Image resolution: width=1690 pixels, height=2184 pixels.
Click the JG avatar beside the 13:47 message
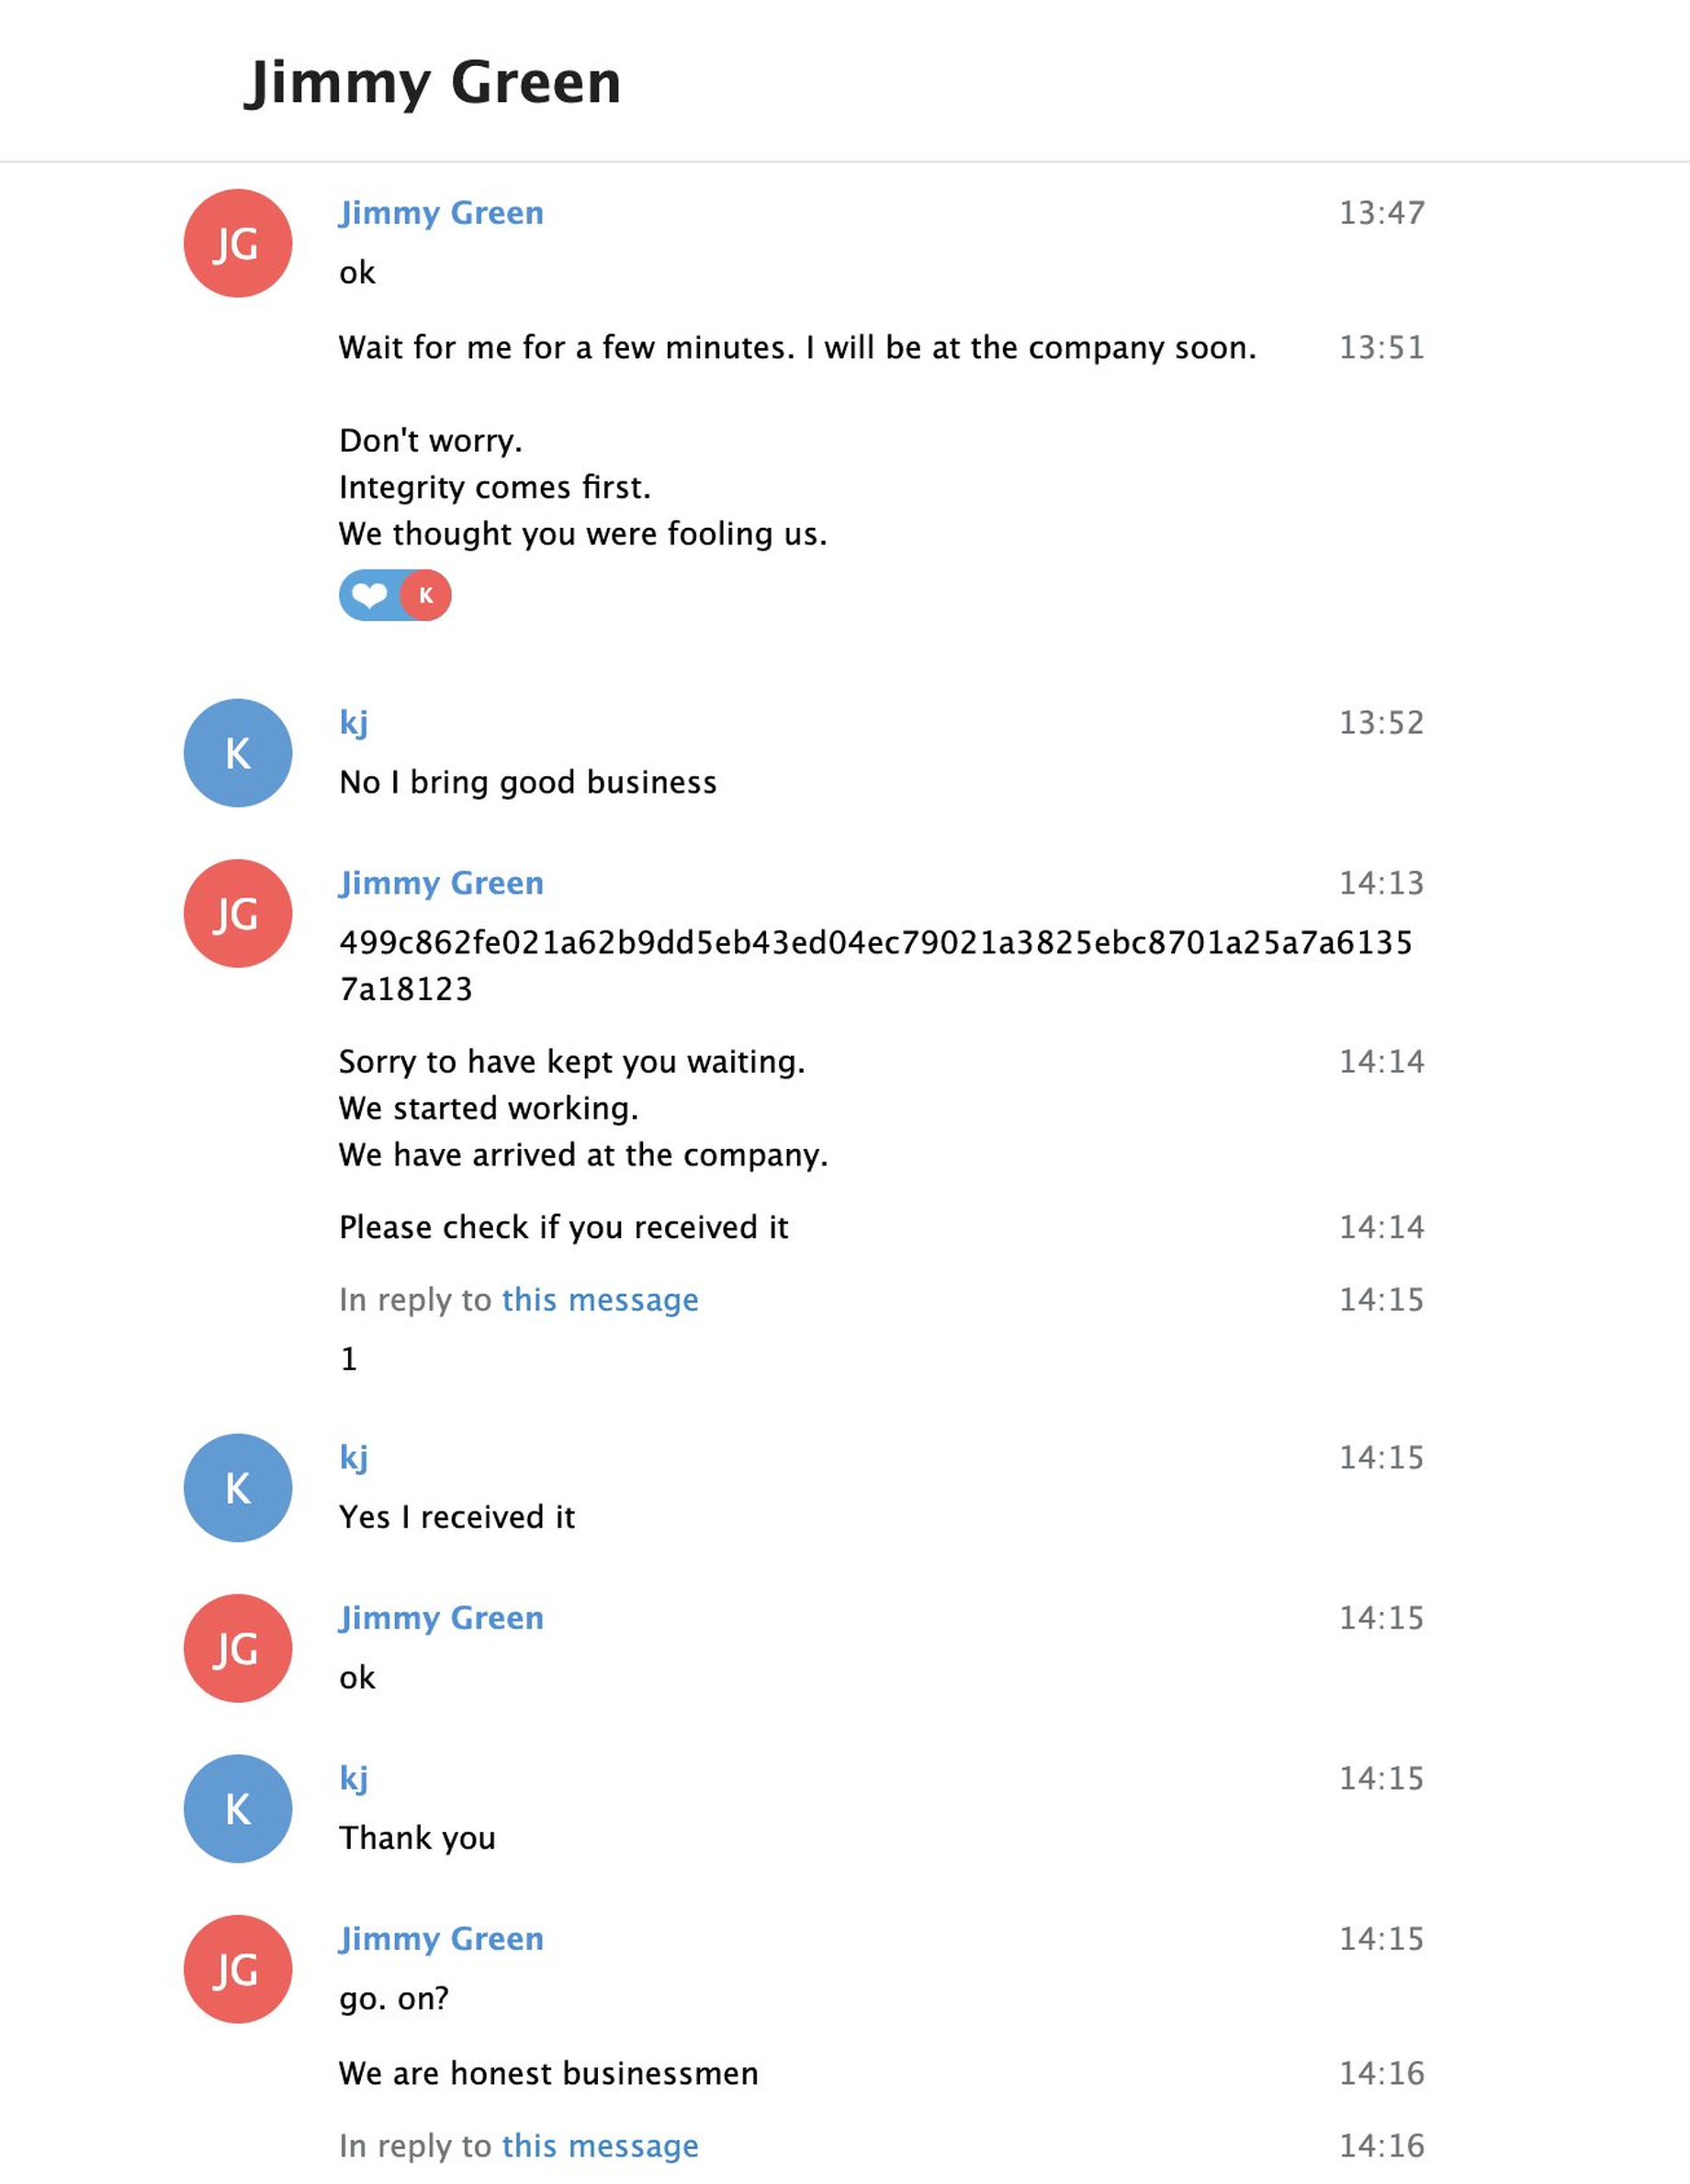click(x=238, y=243)
